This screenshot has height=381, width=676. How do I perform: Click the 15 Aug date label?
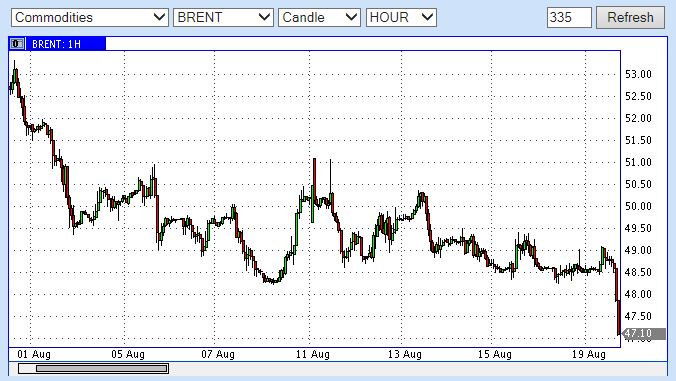coord(494,354)
